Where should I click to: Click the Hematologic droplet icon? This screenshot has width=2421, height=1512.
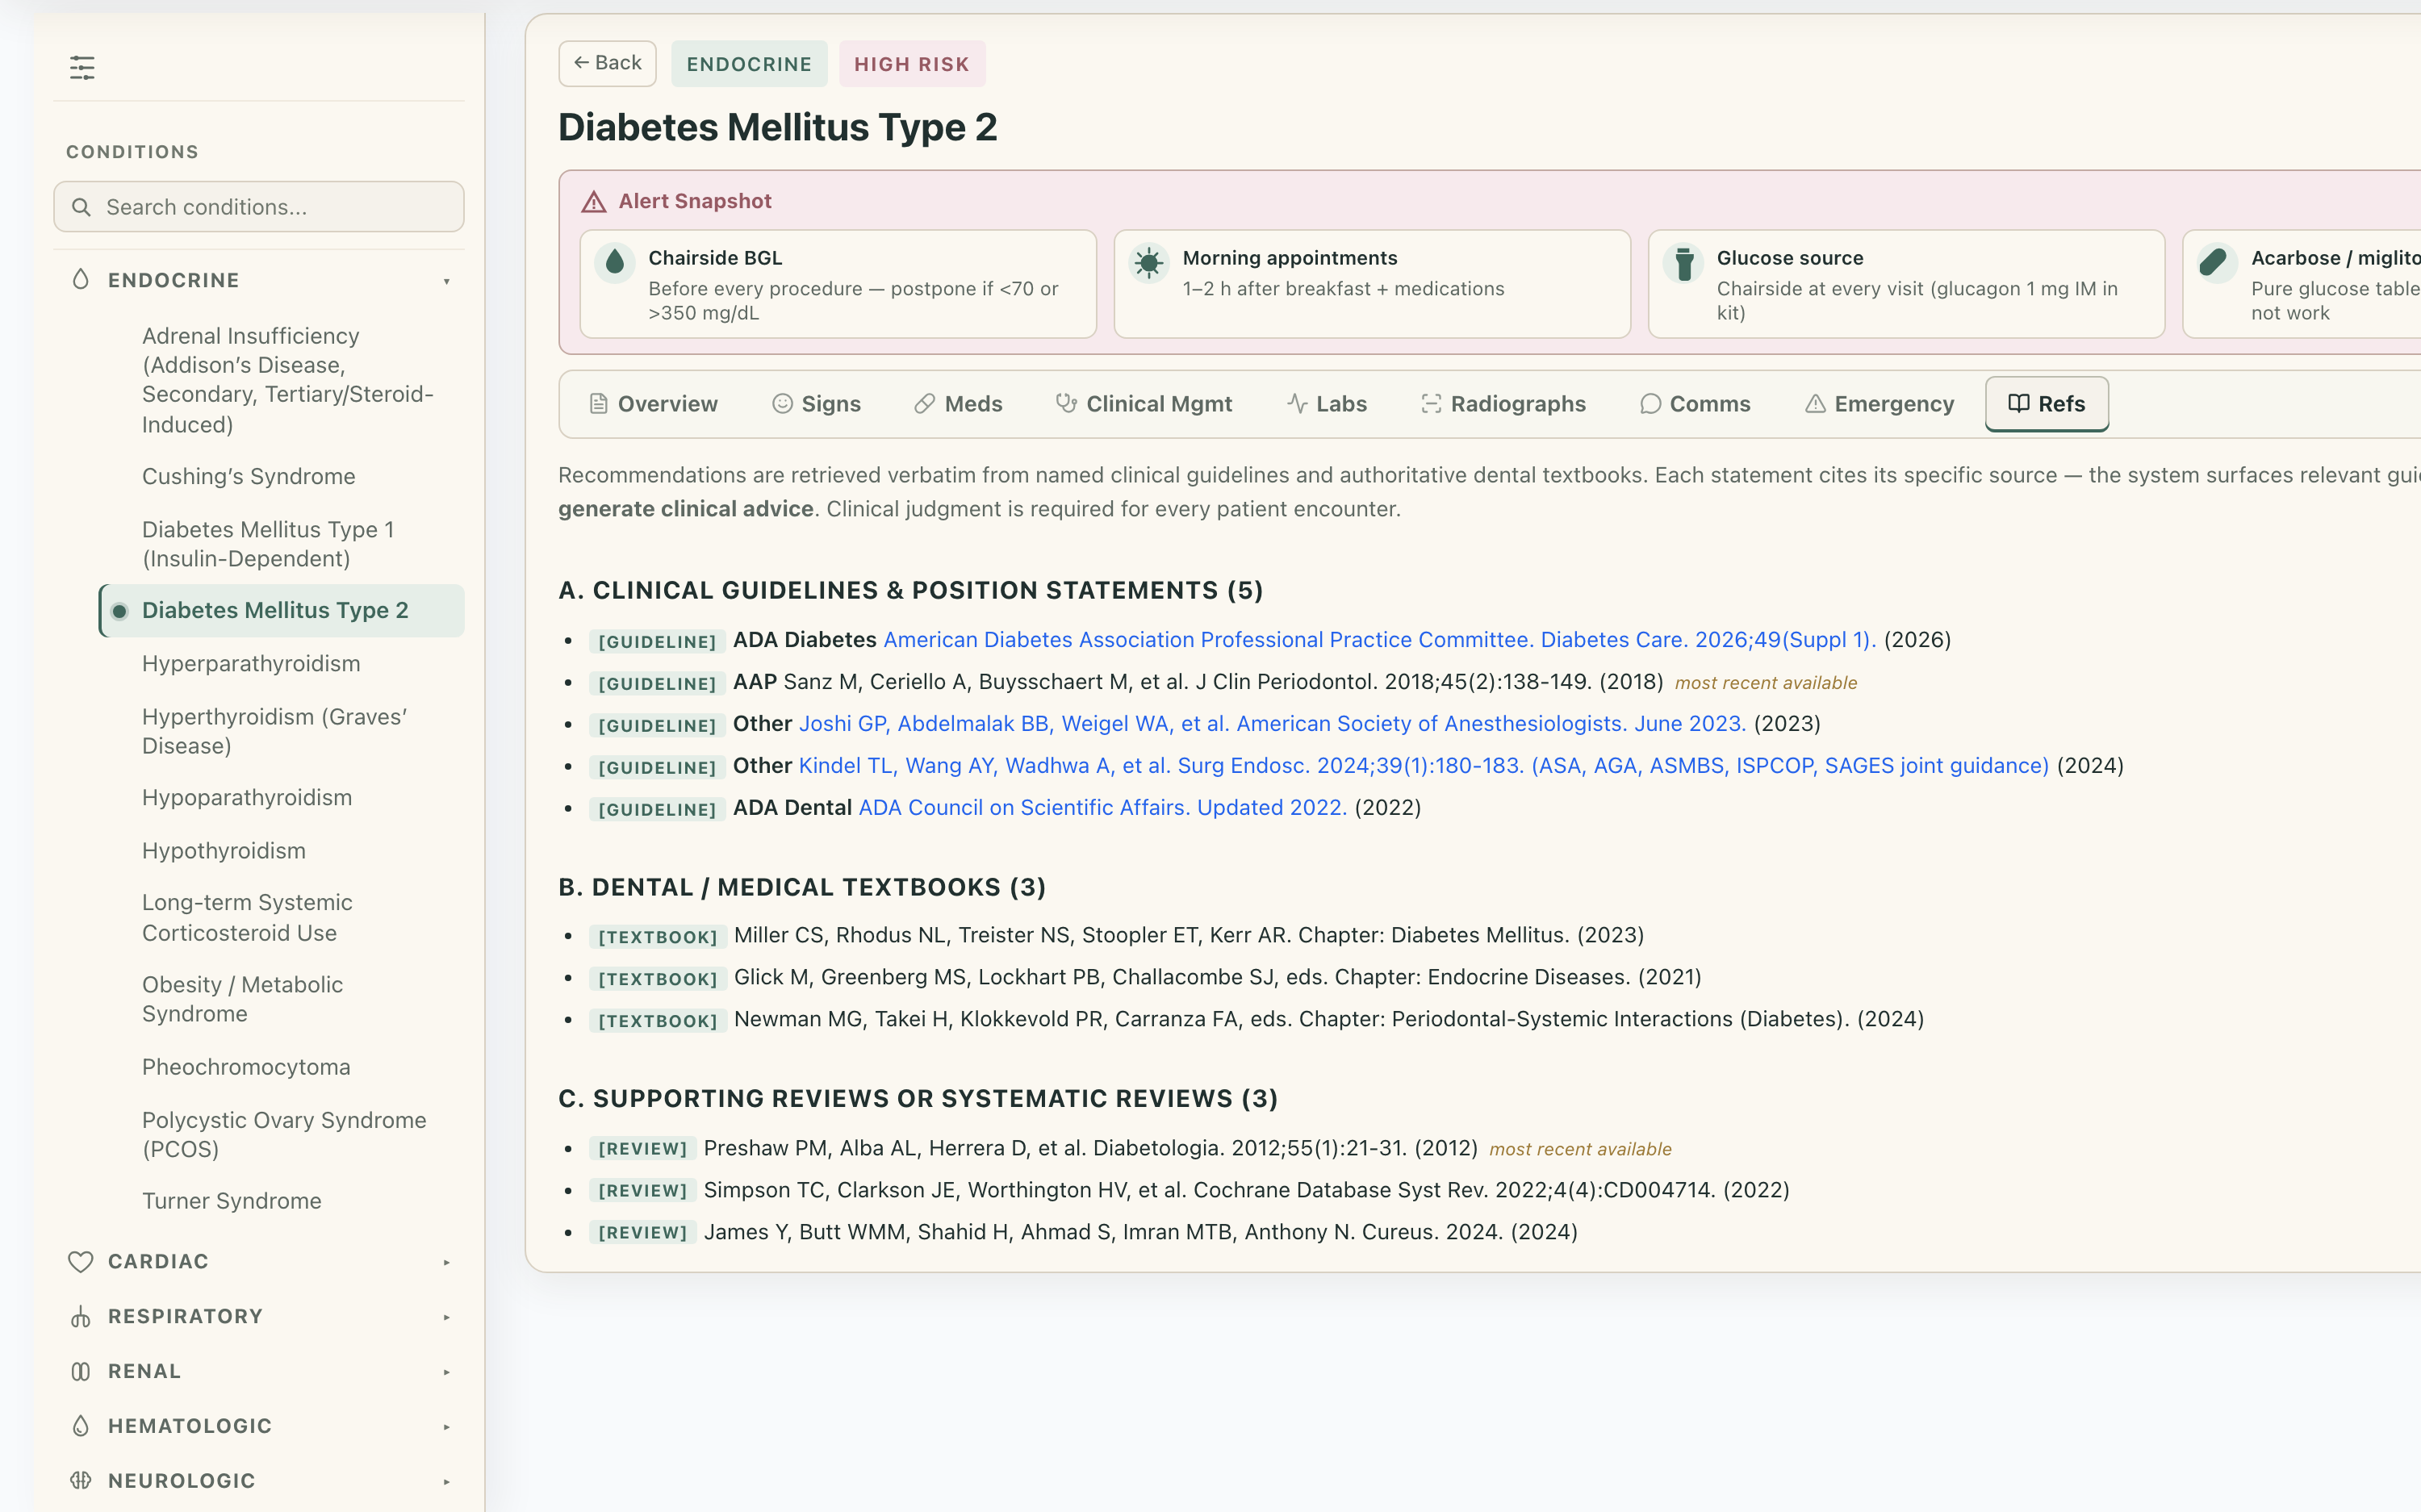click(x=81, y=1426)
